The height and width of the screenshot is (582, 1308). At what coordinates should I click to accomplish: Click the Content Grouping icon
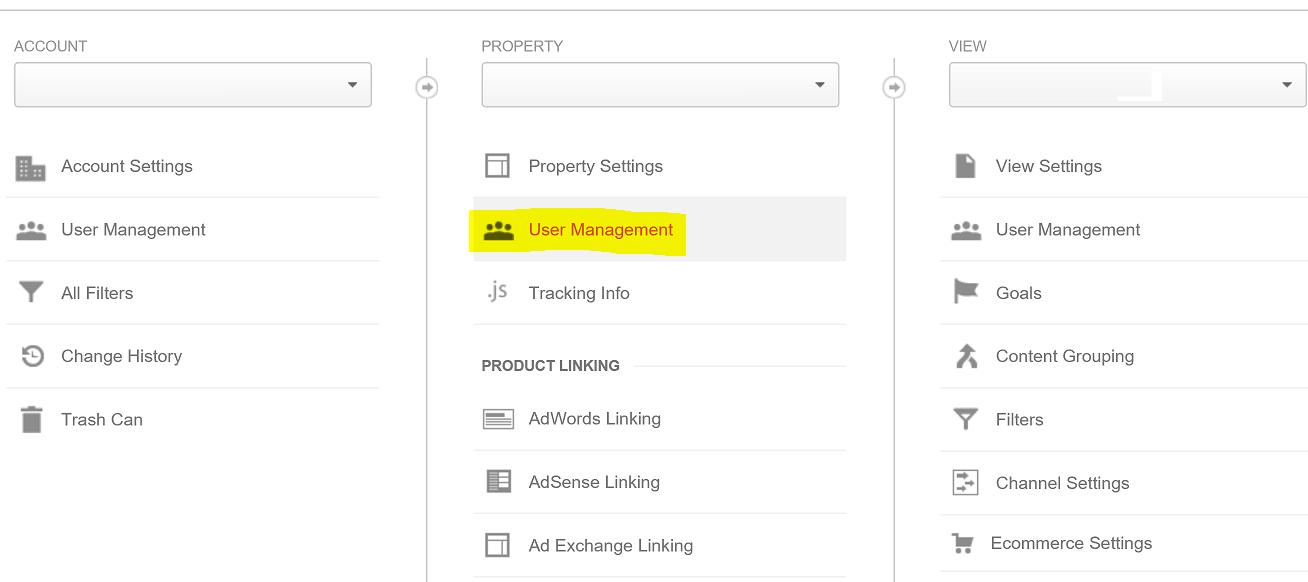(965, 356)
